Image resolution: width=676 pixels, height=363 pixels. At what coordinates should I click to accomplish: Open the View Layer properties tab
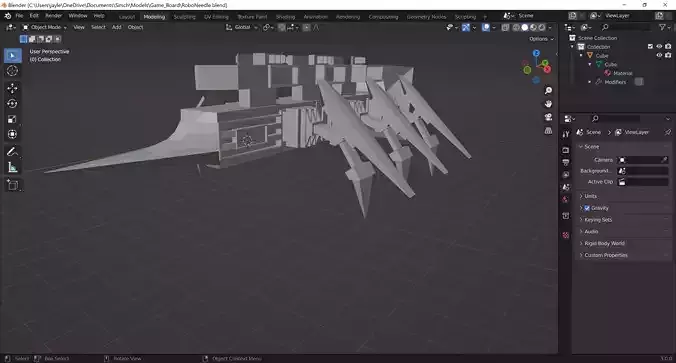point(566,175)
